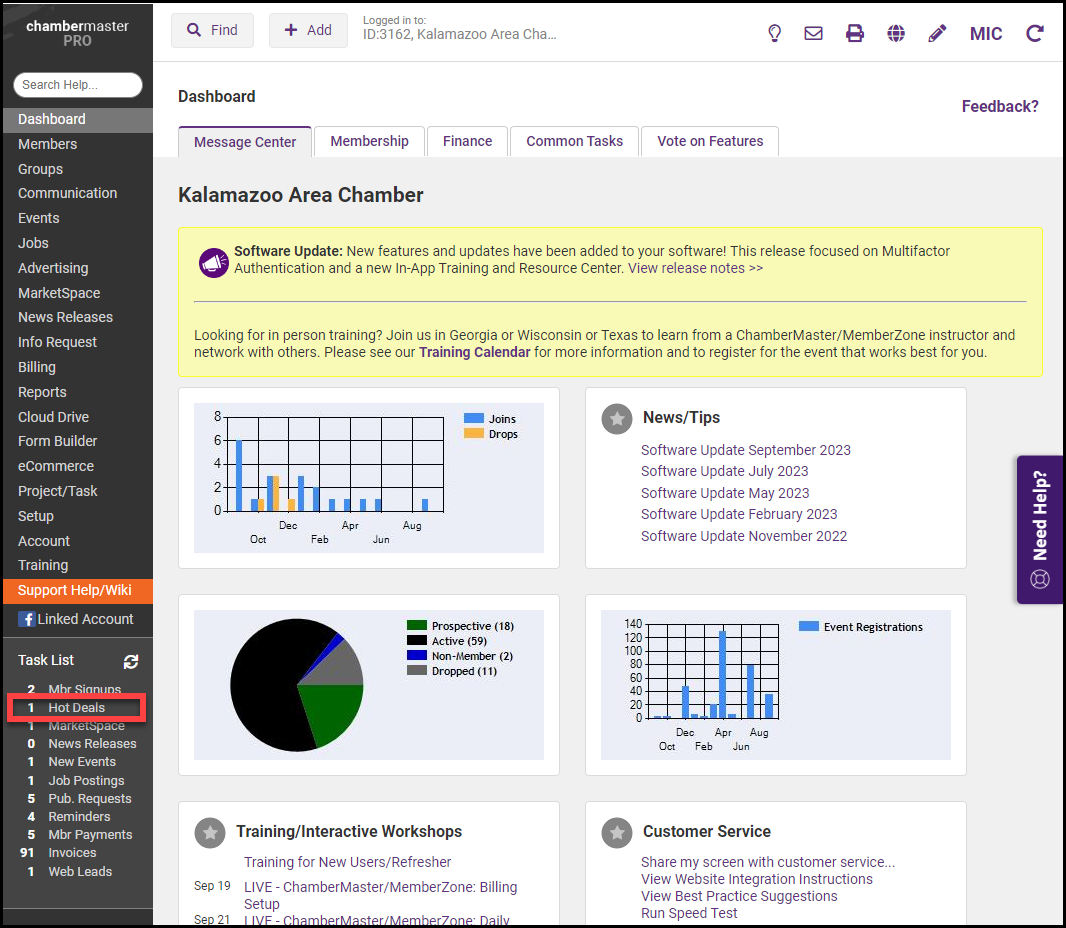Click the Feedback? link
The image size is (1066, 928).
(x=1000, y=107)
